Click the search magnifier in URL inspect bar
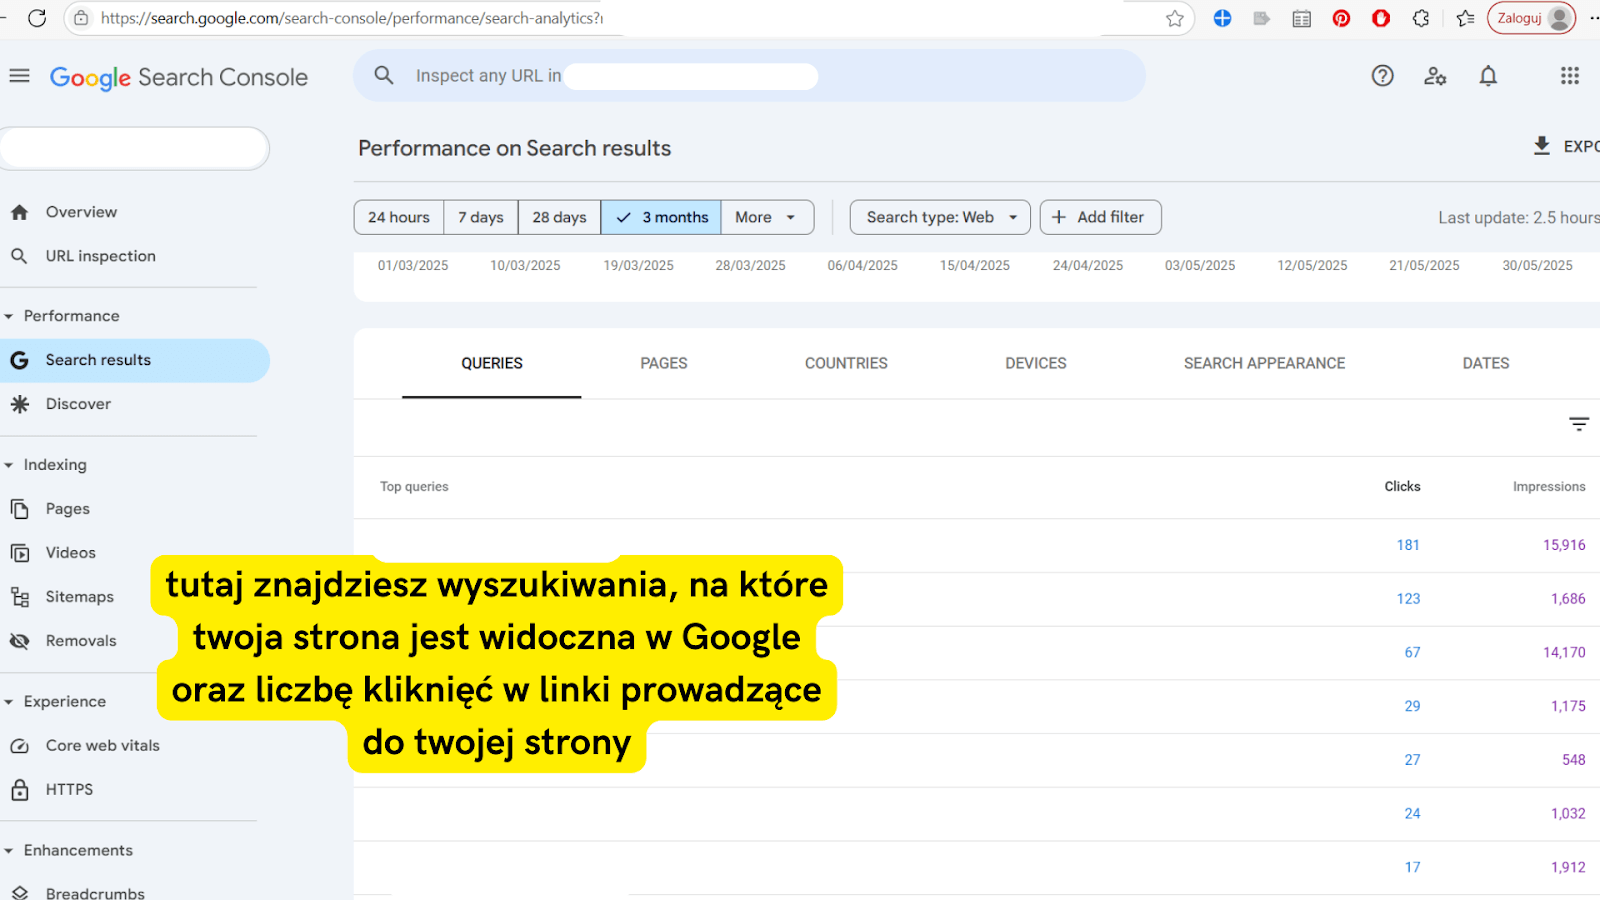Viewport: 1600px width, 900px height. point(384,75)
